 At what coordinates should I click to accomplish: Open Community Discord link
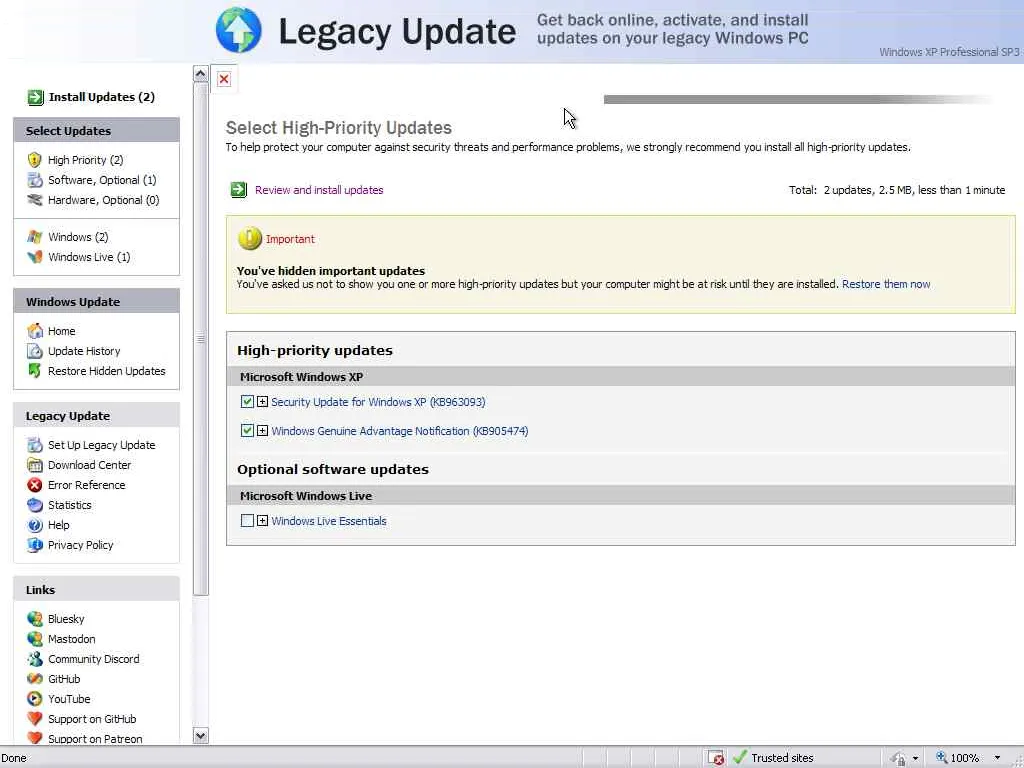pos(93,659)
